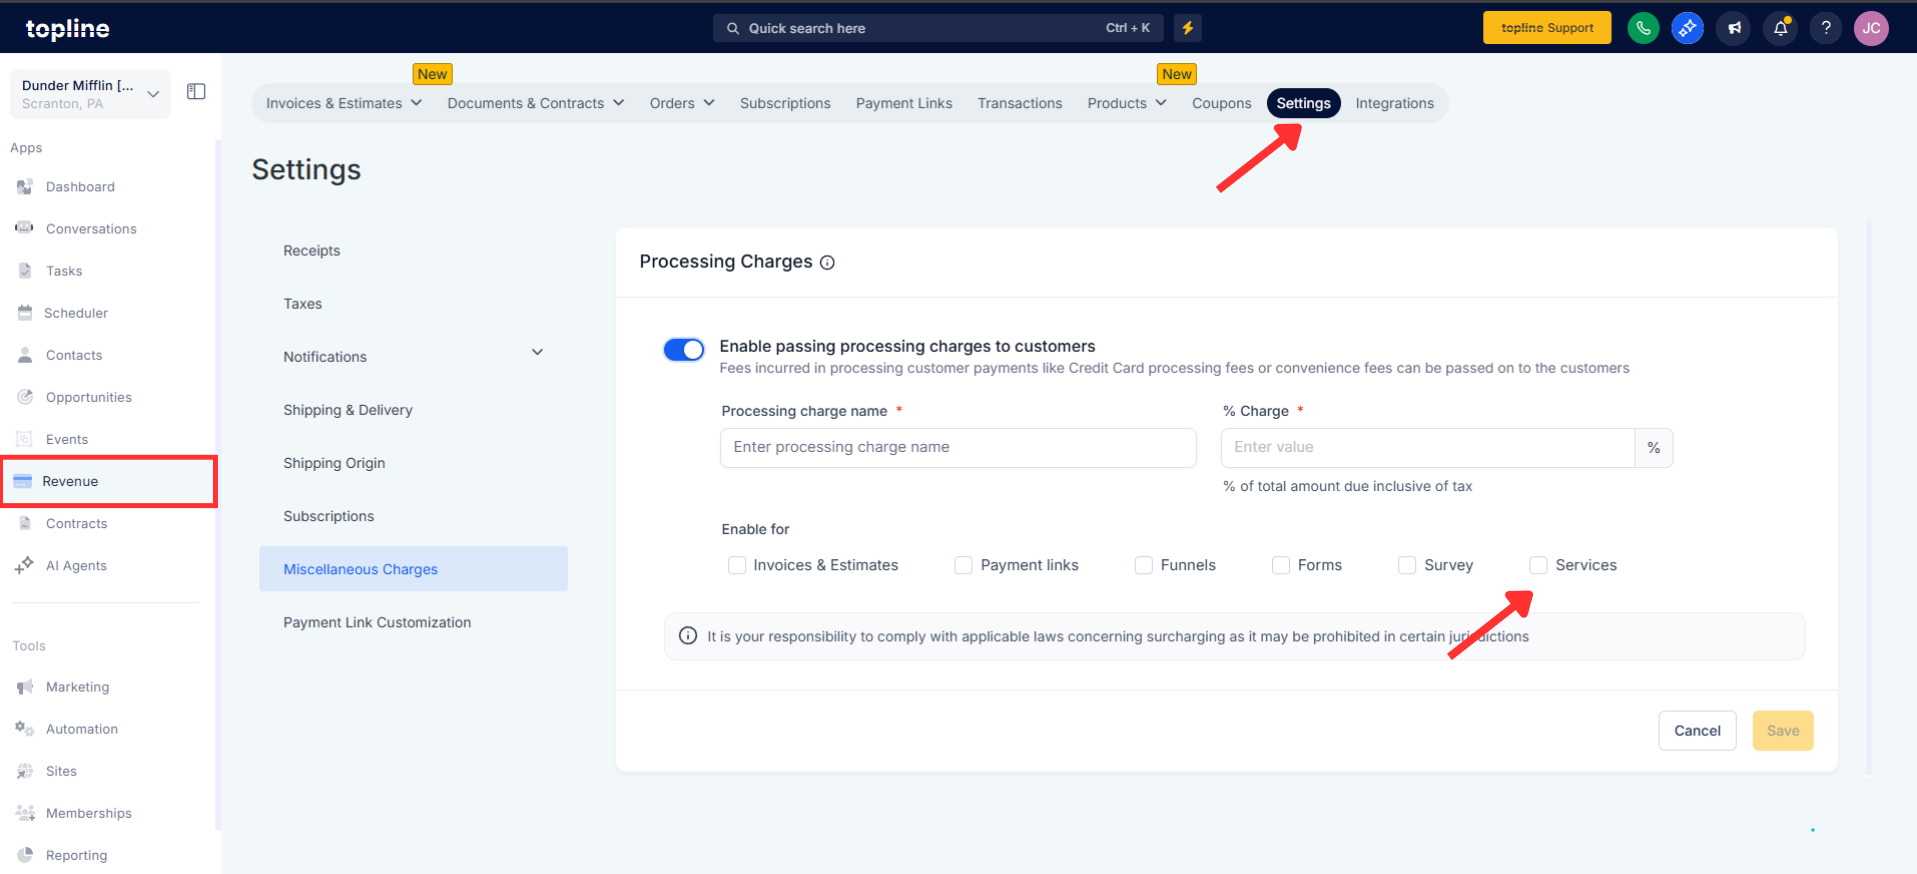
Task: Select Miscellaneous Charges settings
Action: [413, 569]
